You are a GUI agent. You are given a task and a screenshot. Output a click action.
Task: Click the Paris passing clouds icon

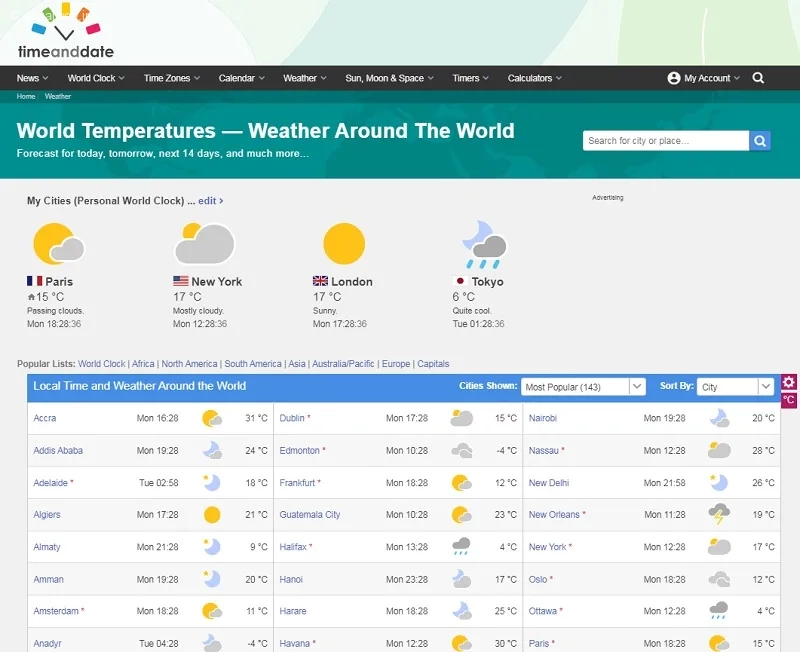tap(59, 244)
